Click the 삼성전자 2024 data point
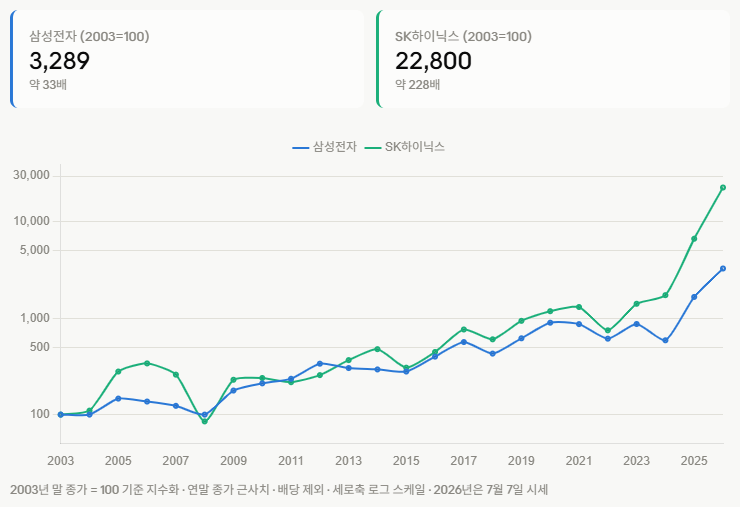Screen dimensions: 740x507 point(665,340)
